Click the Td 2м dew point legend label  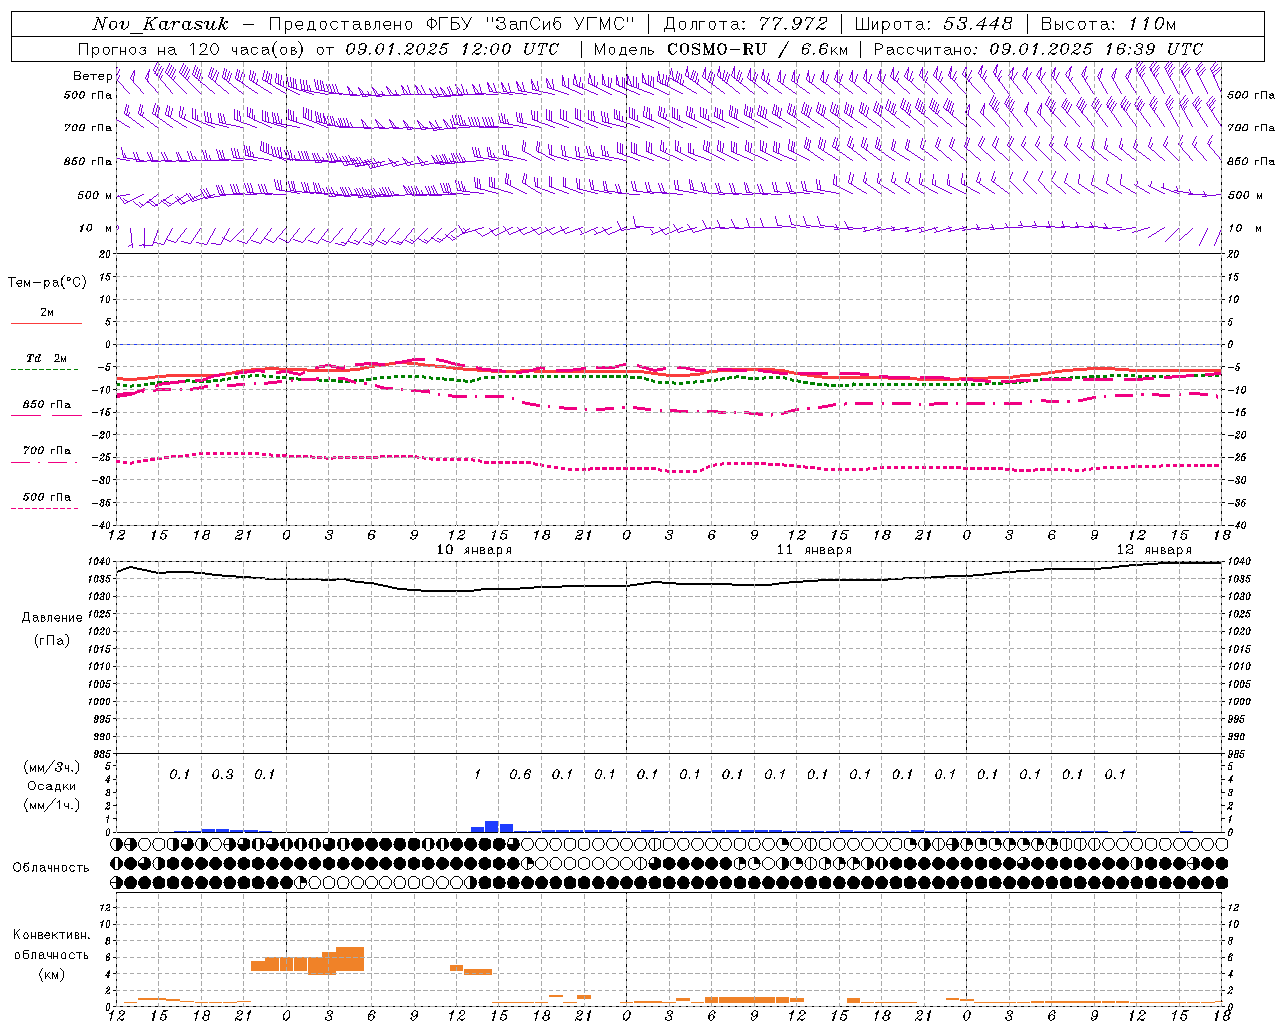pyautogui.click(x=47, y=358)
